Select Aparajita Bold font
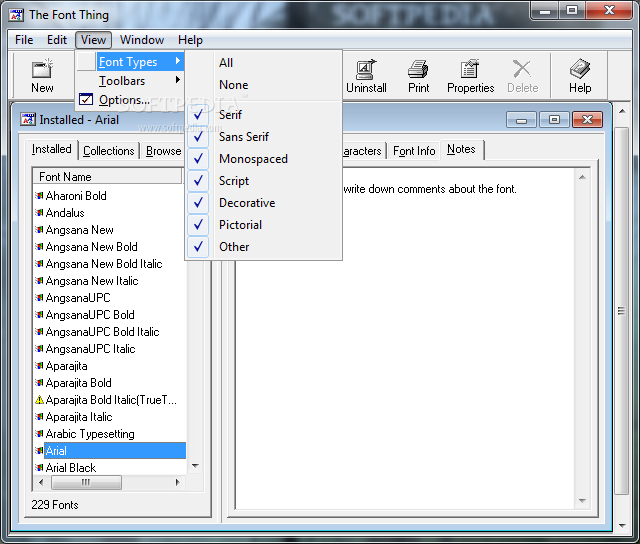 click(78, 383)
